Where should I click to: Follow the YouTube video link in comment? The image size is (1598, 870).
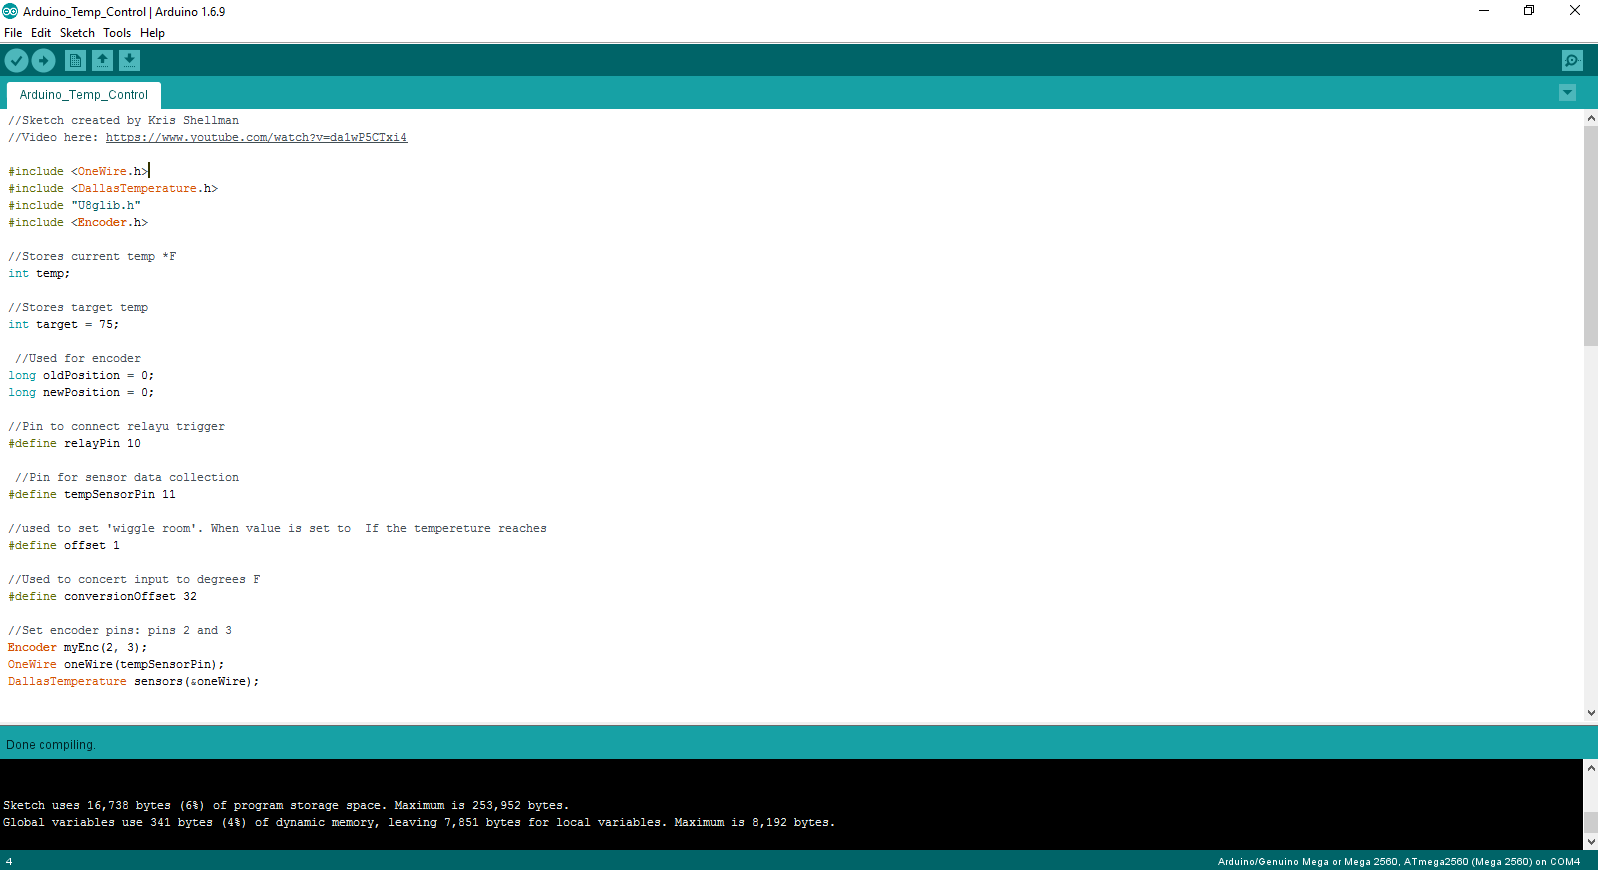256,138
